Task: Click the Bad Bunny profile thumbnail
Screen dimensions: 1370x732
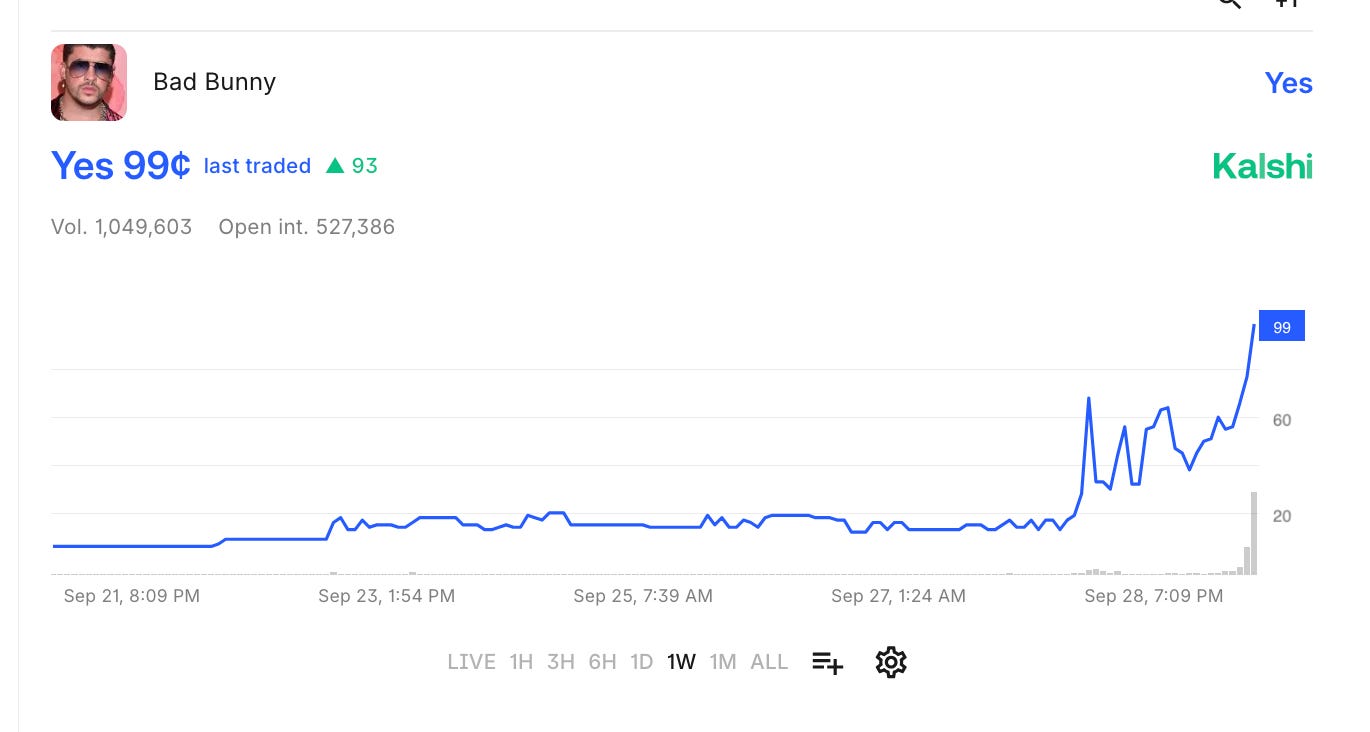Action: (89, 82)
